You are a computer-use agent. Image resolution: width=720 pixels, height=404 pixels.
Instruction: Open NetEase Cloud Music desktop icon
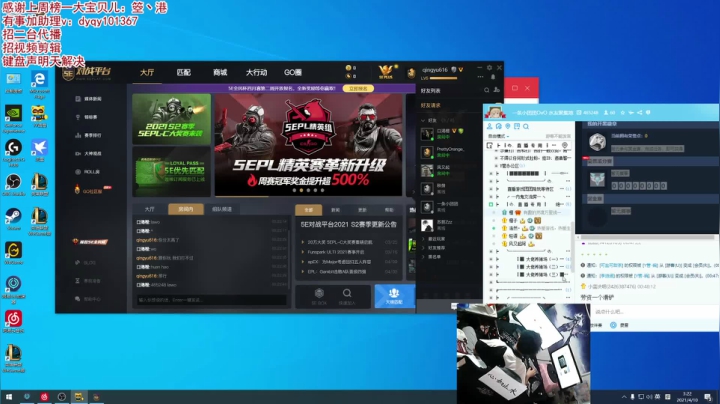pos(13,321)
